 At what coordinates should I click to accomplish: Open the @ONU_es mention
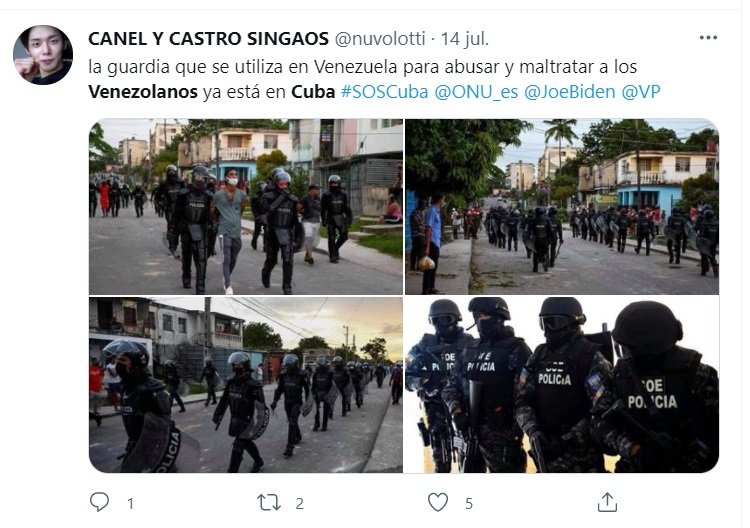point(476,91)
